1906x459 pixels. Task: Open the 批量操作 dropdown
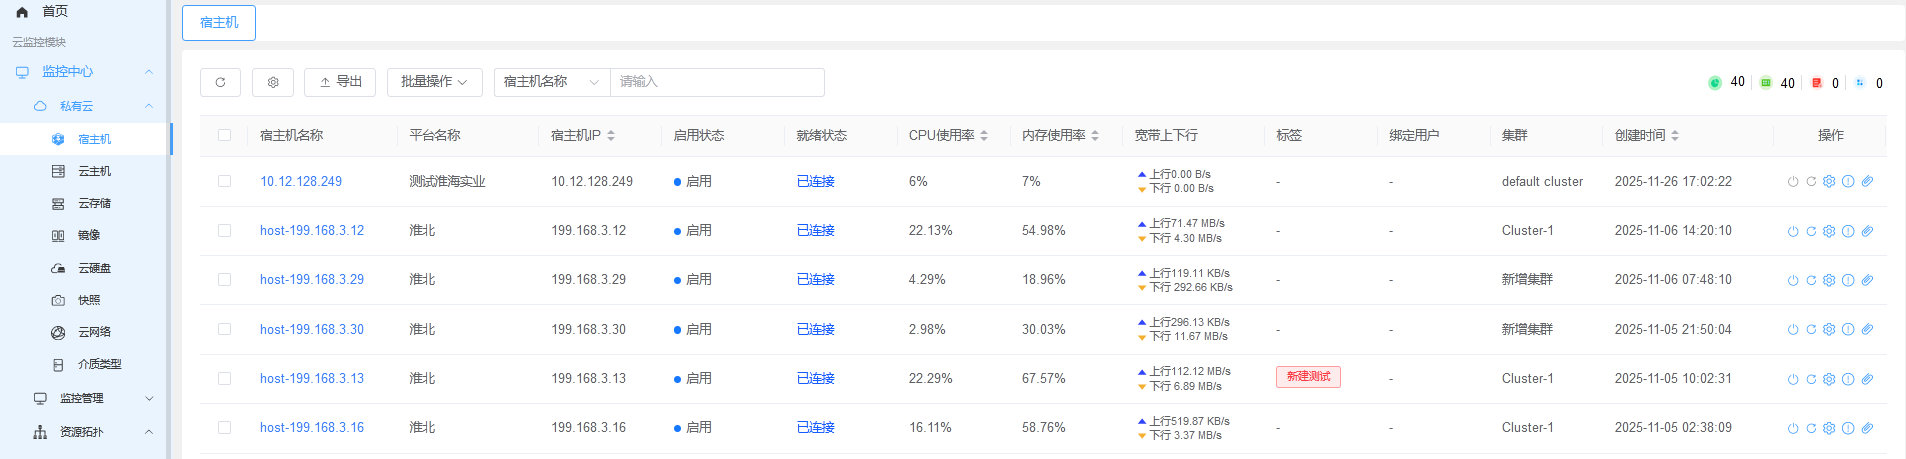[435, 82]
